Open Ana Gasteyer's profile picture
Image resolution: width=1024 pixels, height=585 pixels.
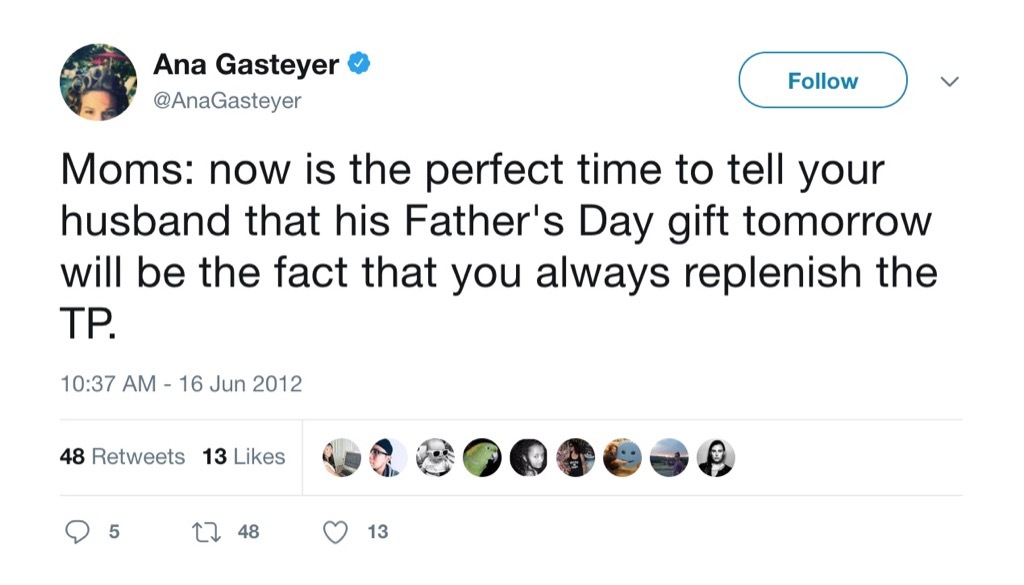pos(99,80)
